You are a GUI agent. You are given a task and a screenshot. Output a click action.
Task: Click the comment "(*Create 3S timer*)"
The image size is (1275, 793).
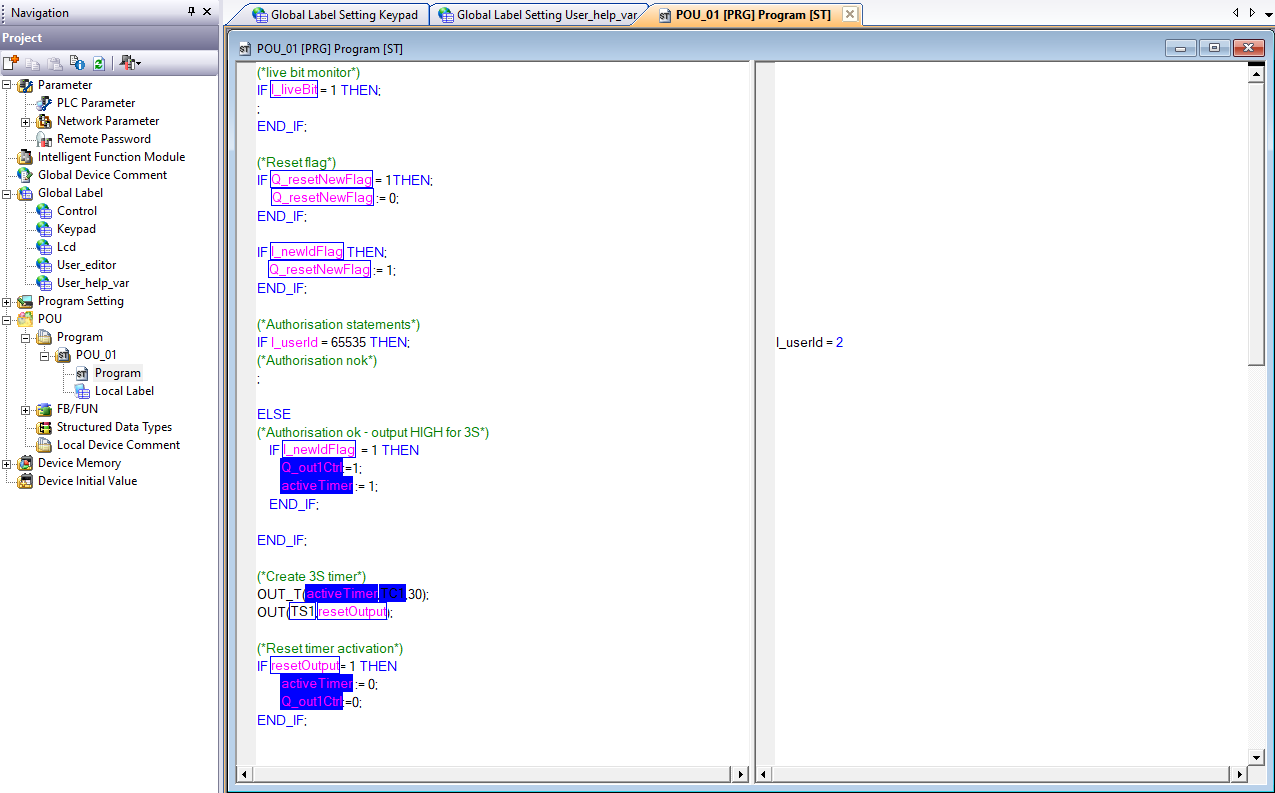click(312, 576)
